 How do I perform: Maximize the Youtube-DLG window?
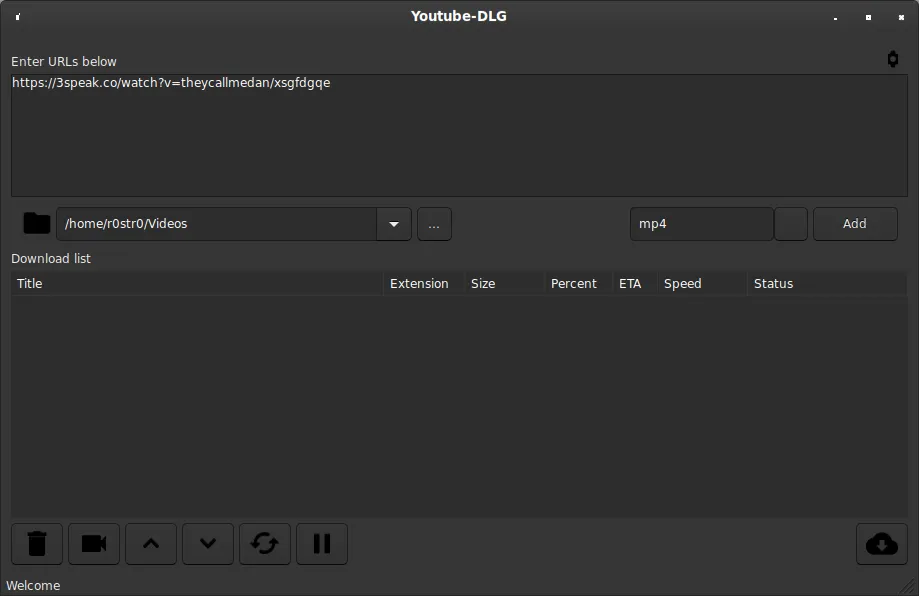click(868, 17)
